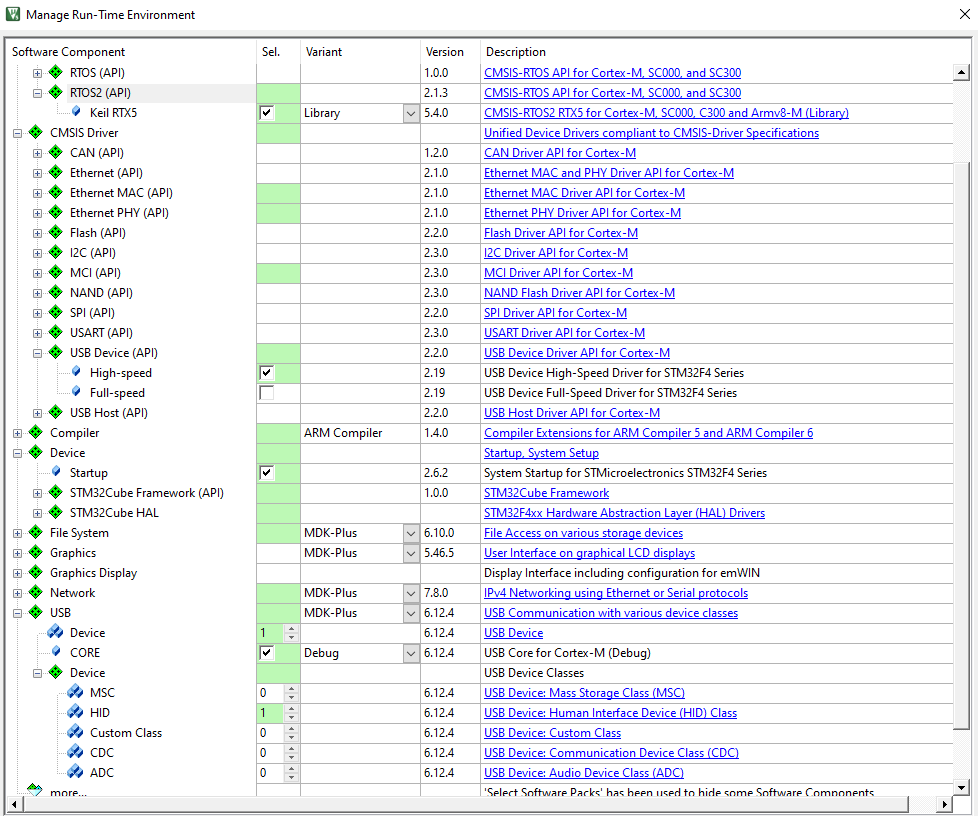Select the Ethernet PHY (API) tree row
This screenshot has width=978, height=816.
tap(119, 213)
